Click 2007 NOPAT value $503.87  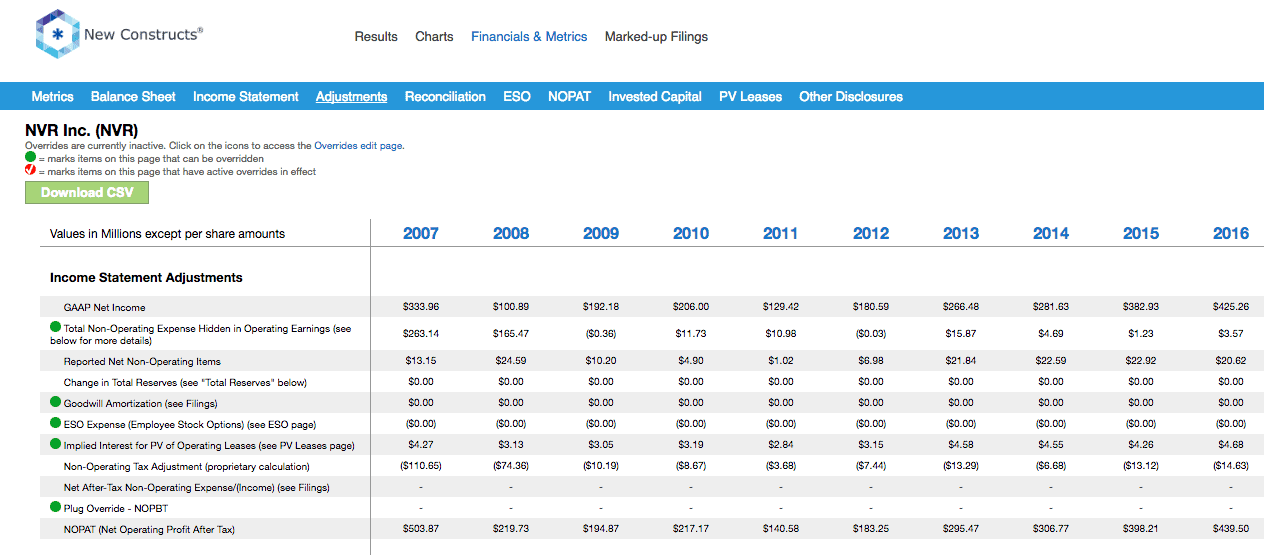[x=421, y=529]
